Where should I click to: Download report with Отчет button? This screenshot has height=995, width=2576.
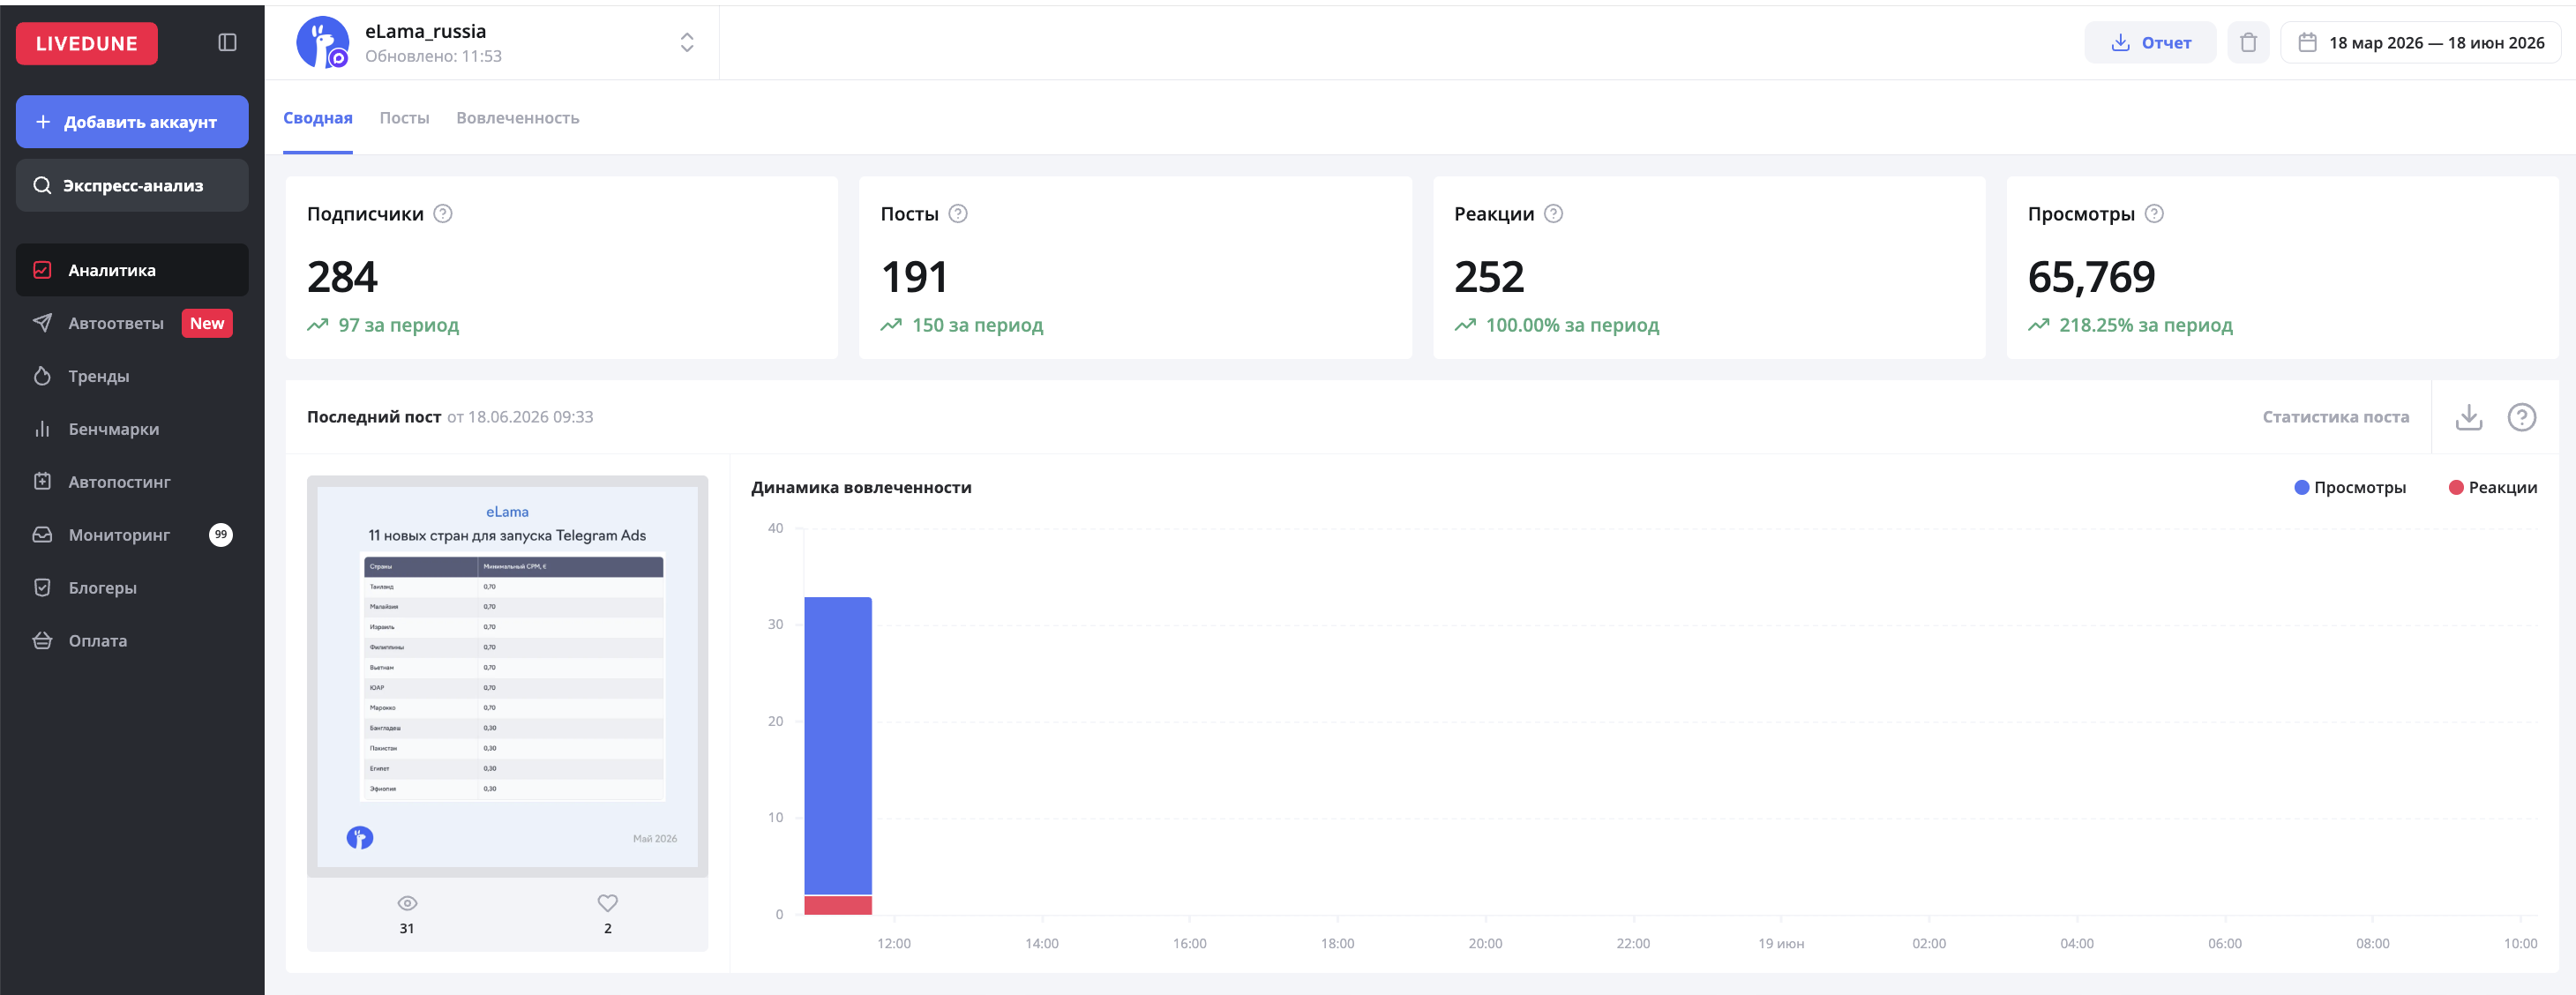click(x=2150, y=42)
